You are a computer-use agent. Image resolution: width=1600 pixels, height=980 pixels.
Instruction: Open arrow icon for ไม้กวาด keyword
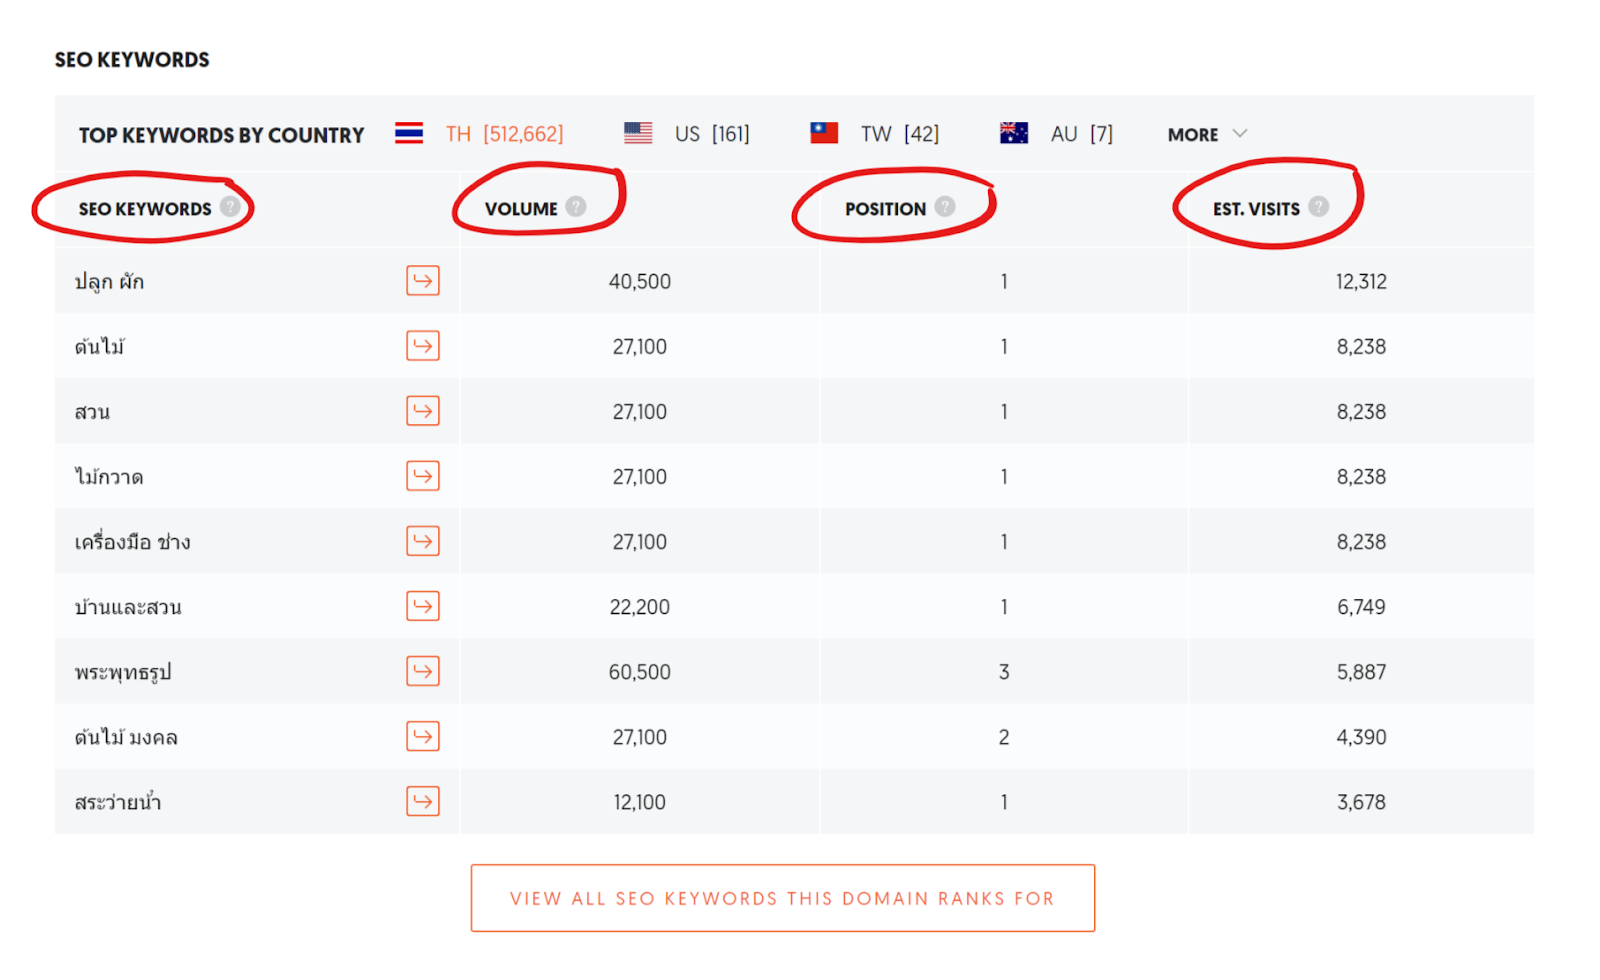[423, 476]
